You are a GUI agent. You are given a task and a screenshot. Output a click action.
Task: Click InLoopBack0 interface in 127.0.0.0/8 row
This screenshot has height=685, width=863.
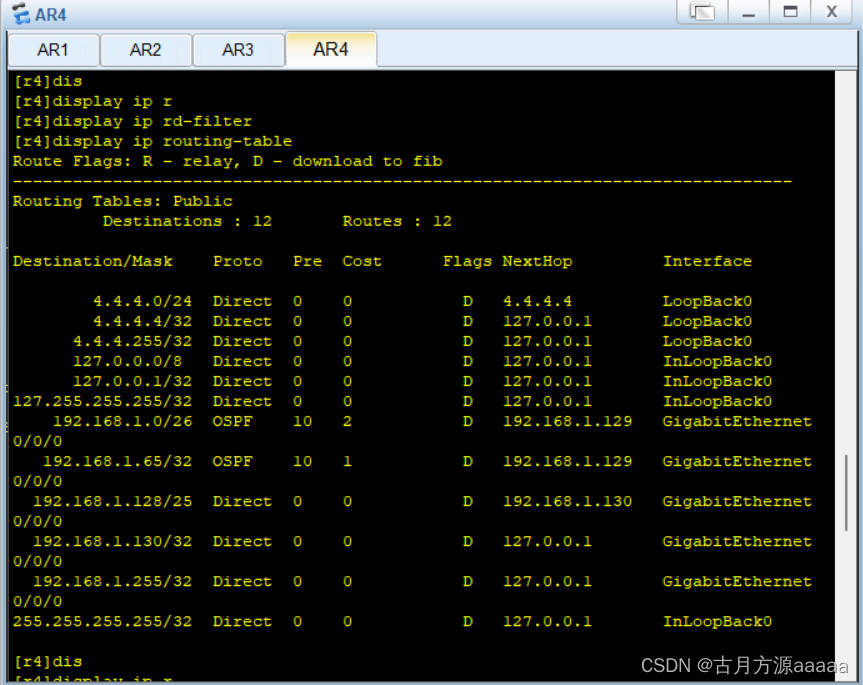(x=717, y=361)
